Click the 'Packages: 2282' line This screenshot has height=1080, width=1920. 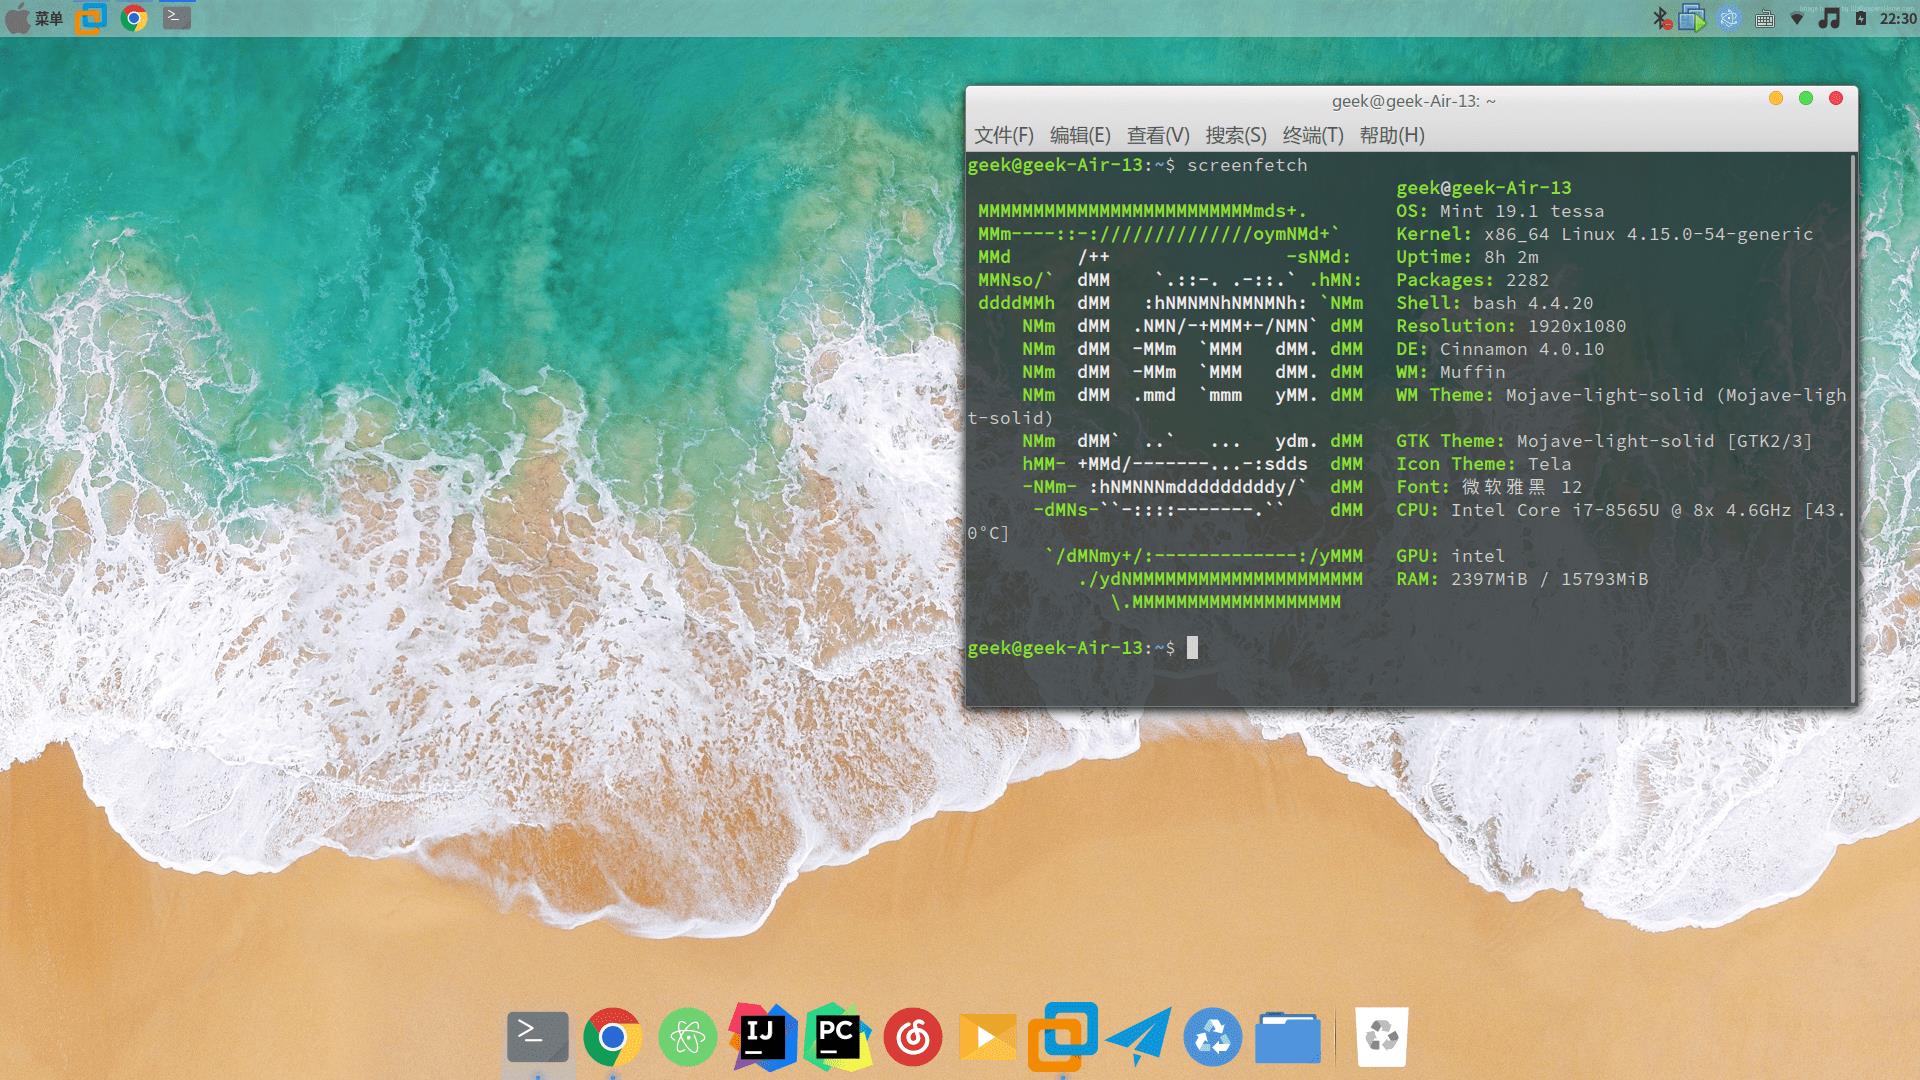pos(1472,280)
